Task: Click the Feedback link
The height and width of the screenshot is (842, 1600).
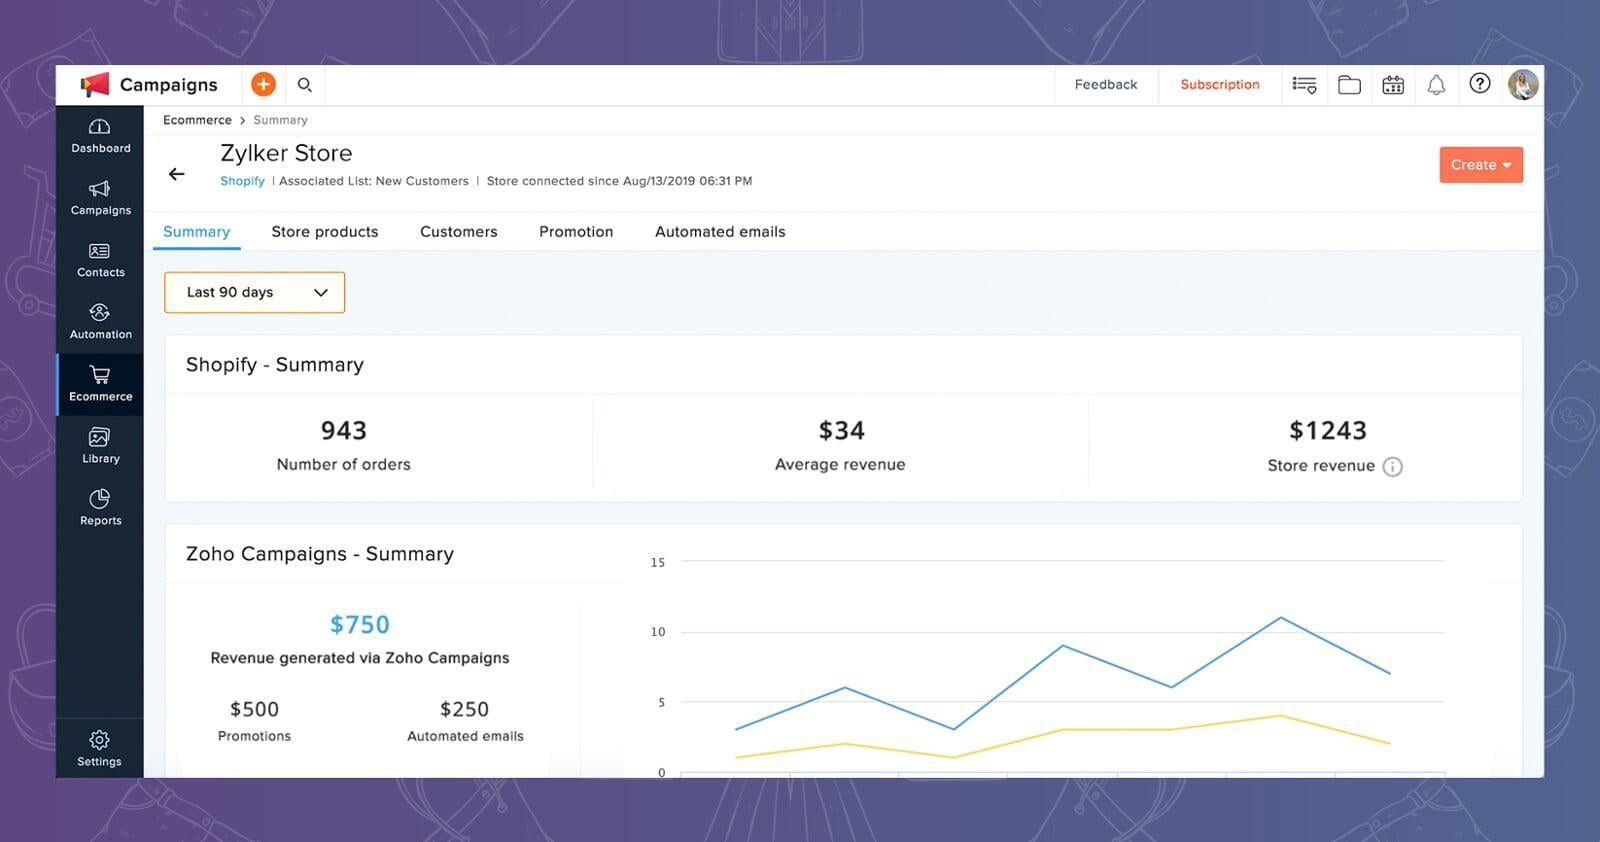Action: point(1106,85)
